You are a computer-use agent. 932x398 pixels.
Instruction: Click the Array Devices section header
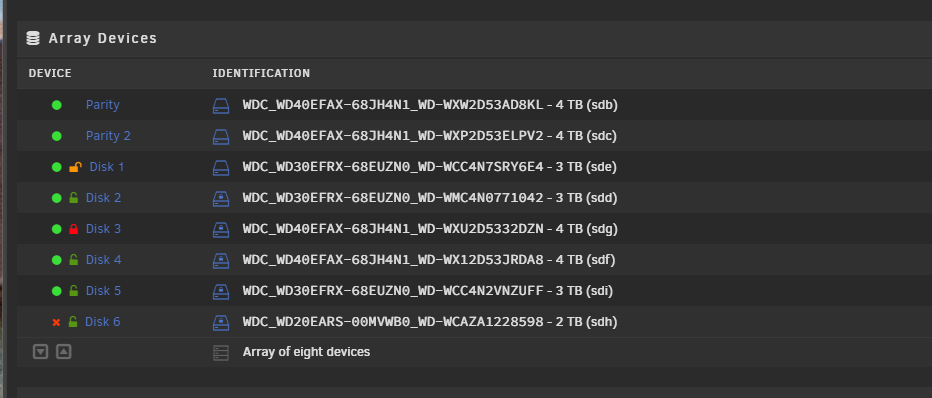click(103, 38)
